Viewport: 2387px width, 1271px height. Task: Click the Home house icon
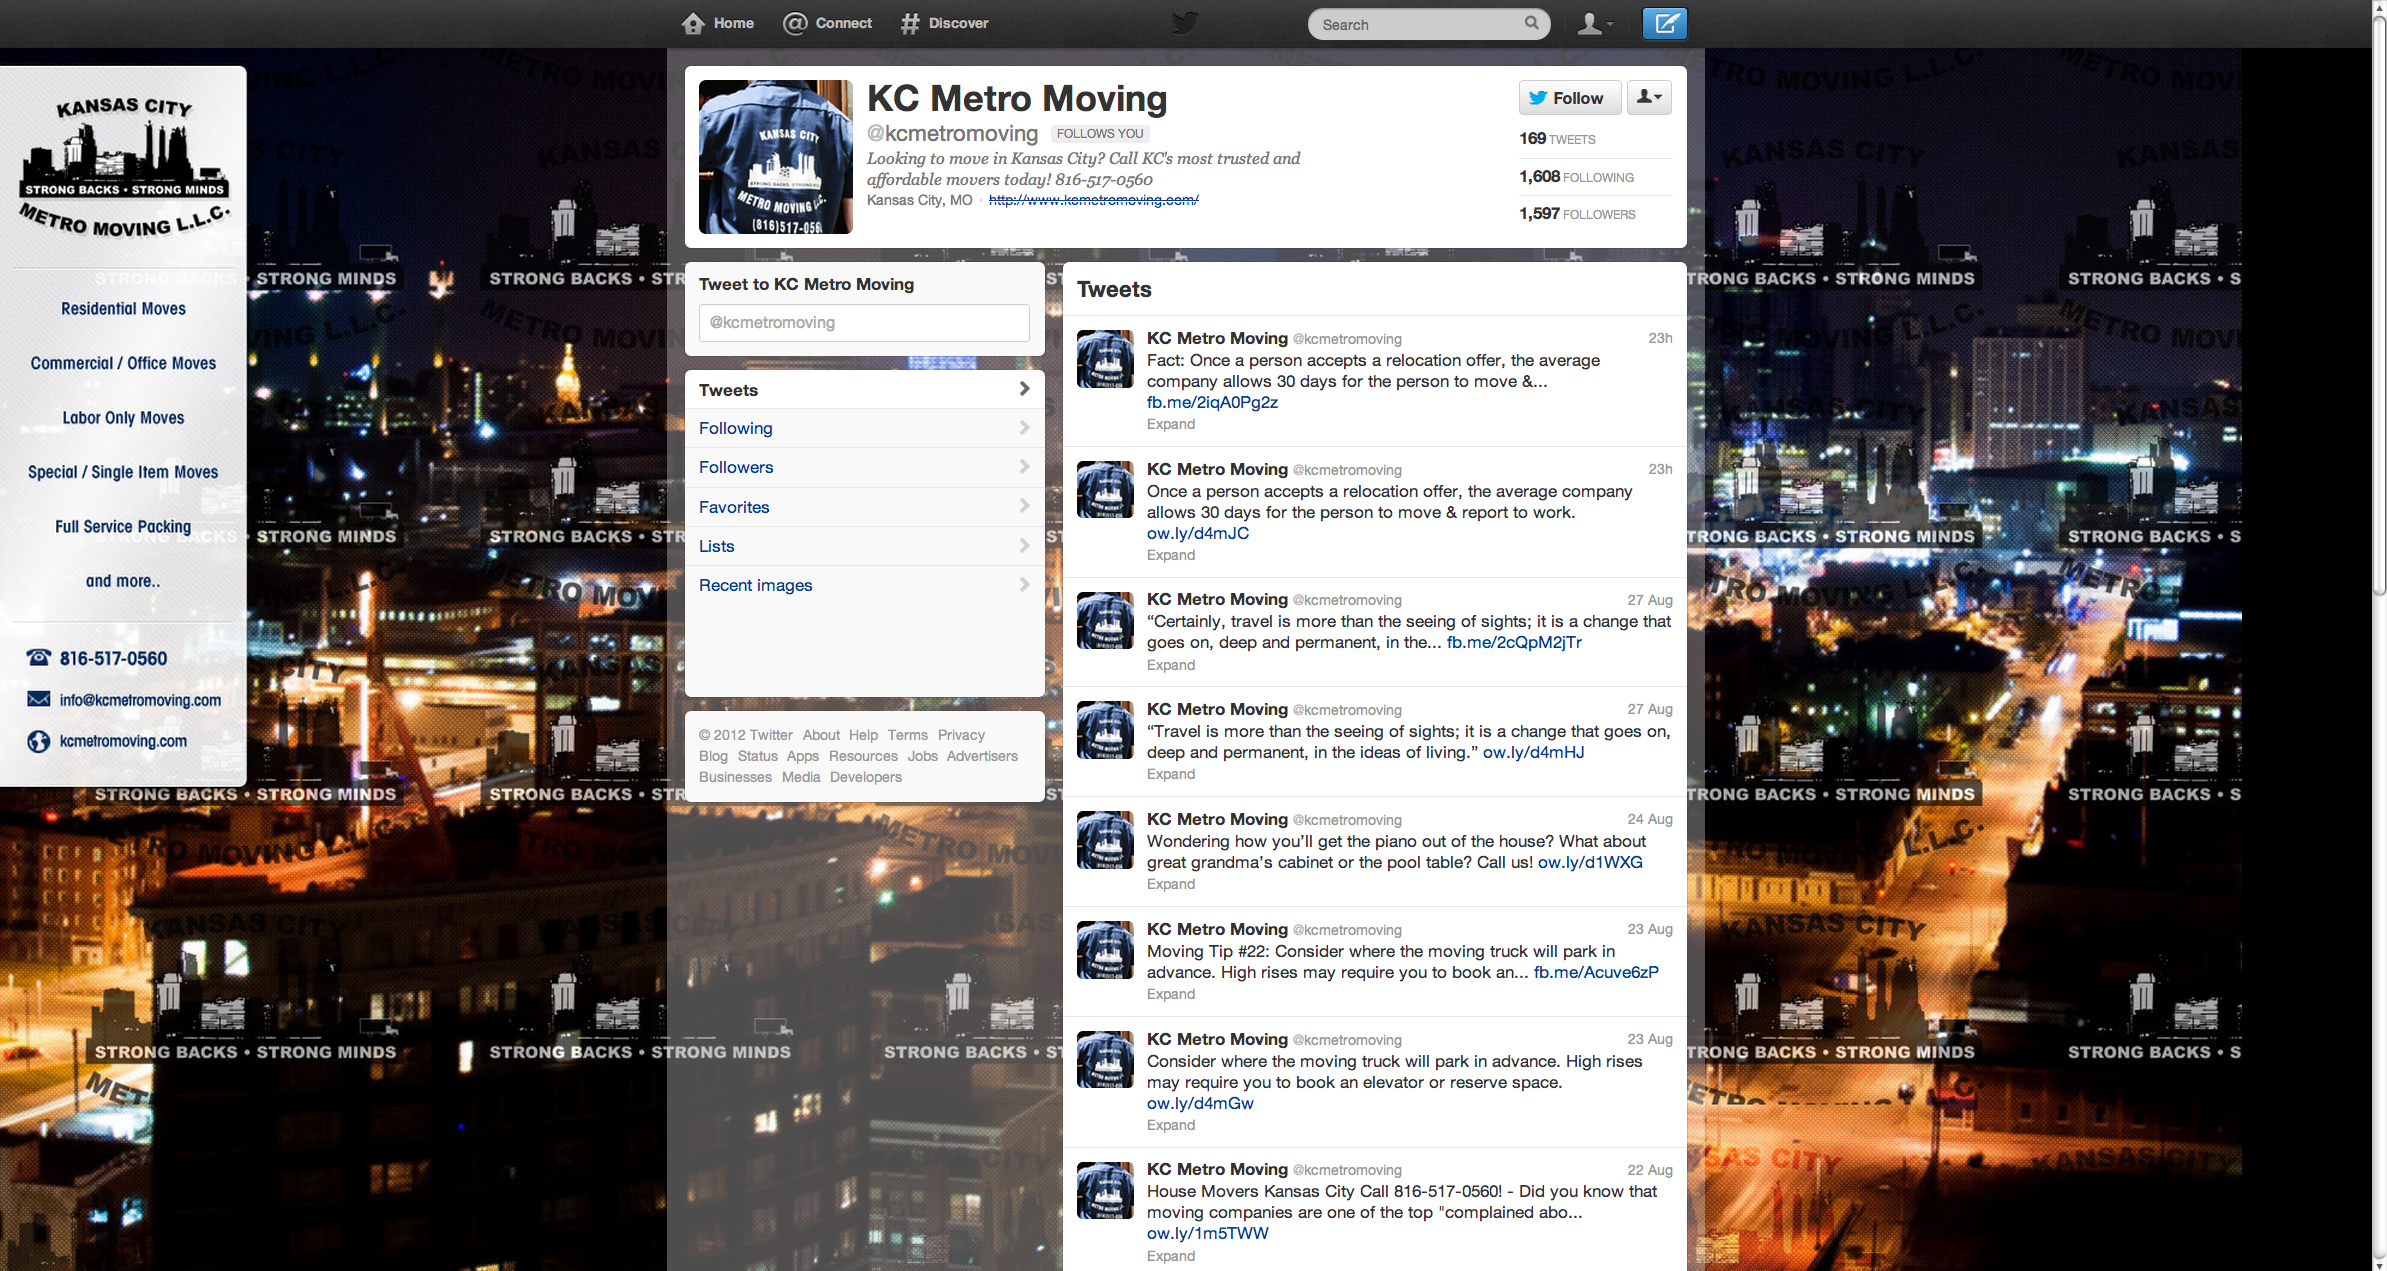click(693, 23)
